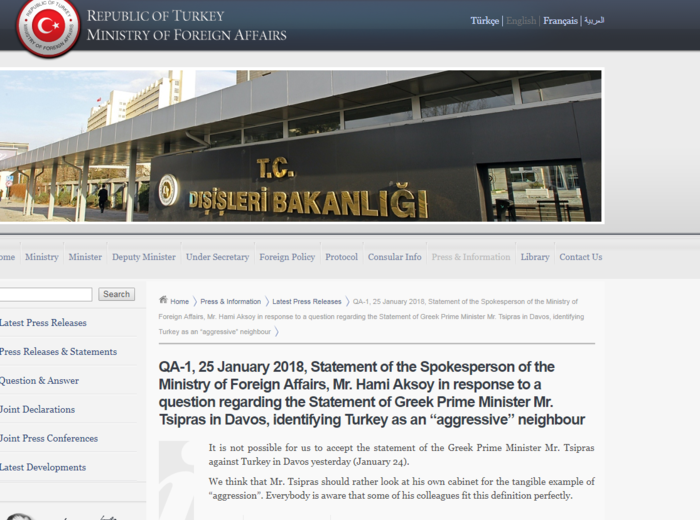Open the Library menu item
Screen dimensions: 700x520
coord(535,257)
